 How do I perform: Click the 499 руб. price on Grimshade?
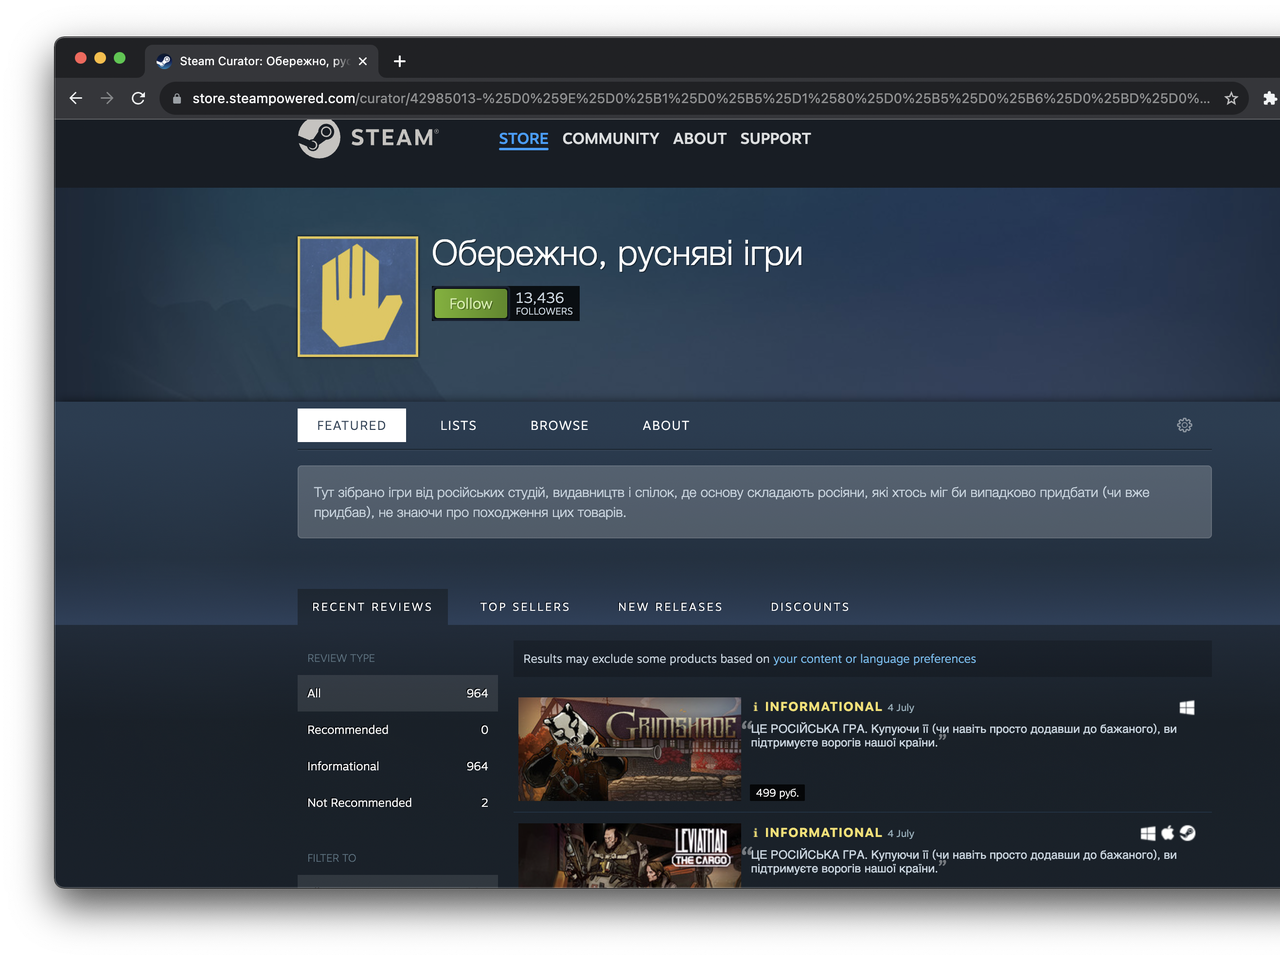tap(777, 793)
